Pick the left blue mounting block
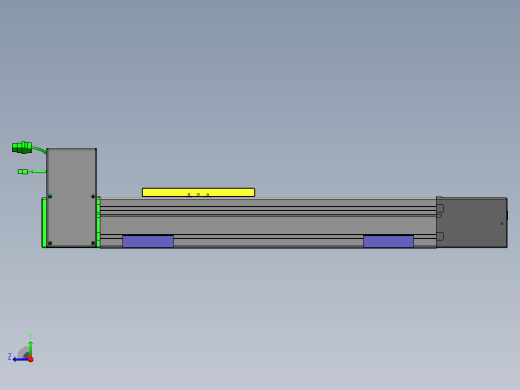This screenshot has width=520, height=390. pos(148,241)
